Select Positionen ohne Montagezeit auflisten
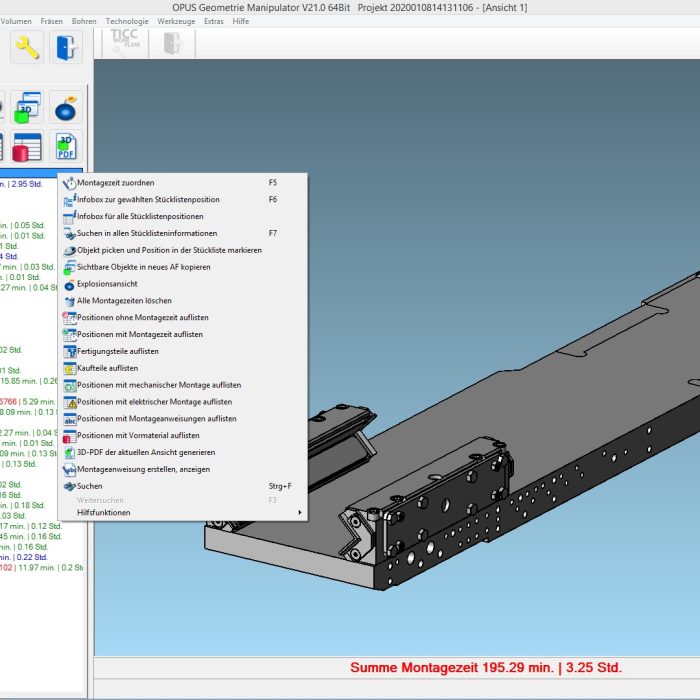The height and width of the screenshot is (700, 700). pyautogui.click(x=183, y=318)
